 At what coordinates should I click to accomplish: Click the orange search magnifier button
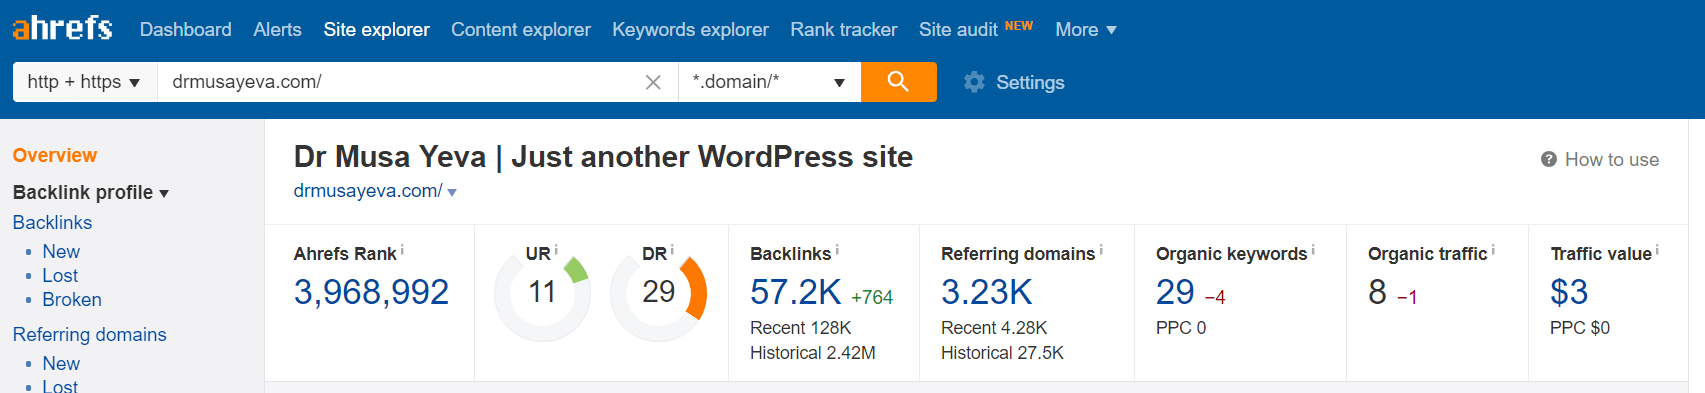pyautogui.click(x=898, y=82)
